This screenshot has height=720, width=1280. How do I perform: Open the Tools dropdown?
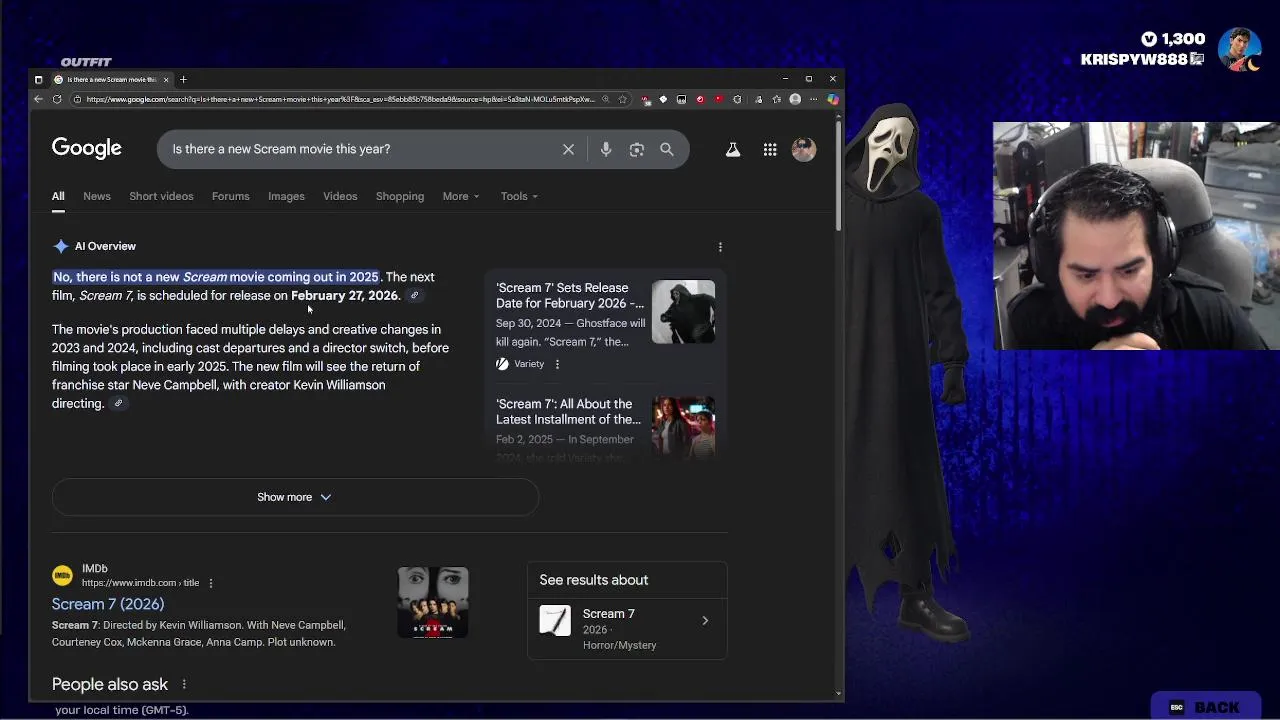(519, 196)
